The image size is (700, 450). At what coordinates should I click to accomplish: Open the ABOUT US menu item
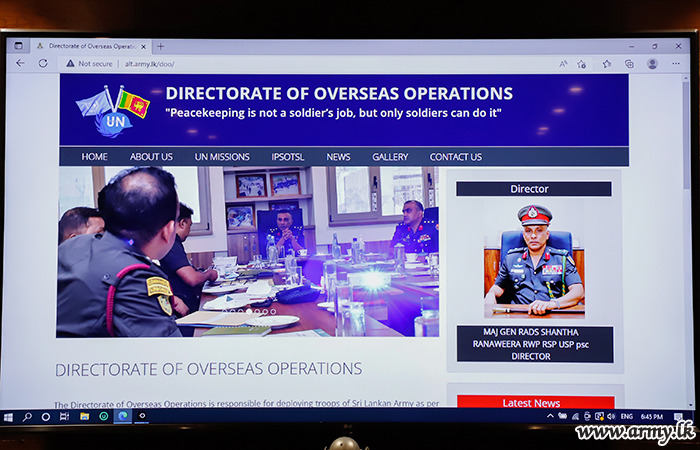(151, 157)
